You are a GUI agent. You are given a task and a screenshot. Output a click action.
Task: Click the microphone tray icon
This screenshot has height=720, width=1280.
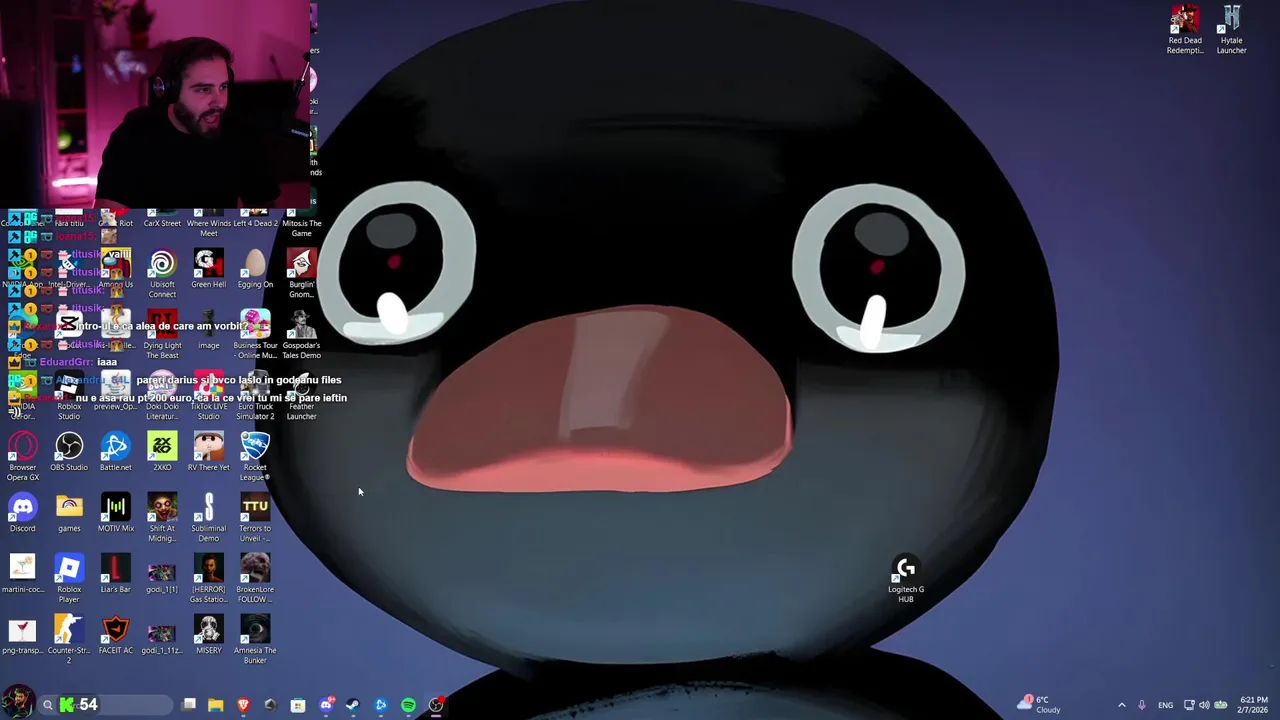pos(1141,705)
